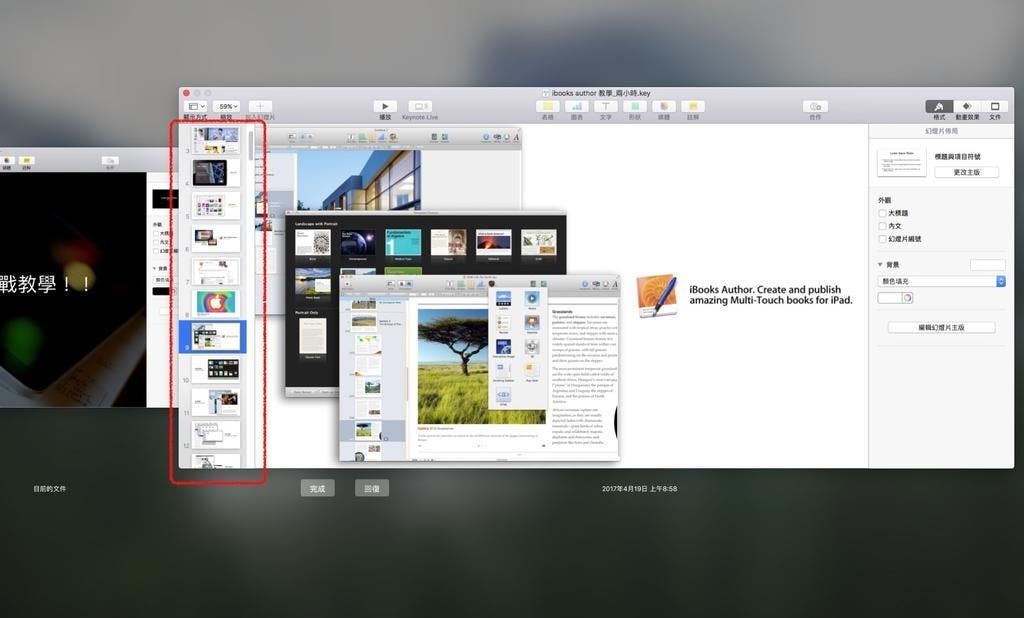
Task: Click the blank field beside 背景 header
Action: point(987,265)
